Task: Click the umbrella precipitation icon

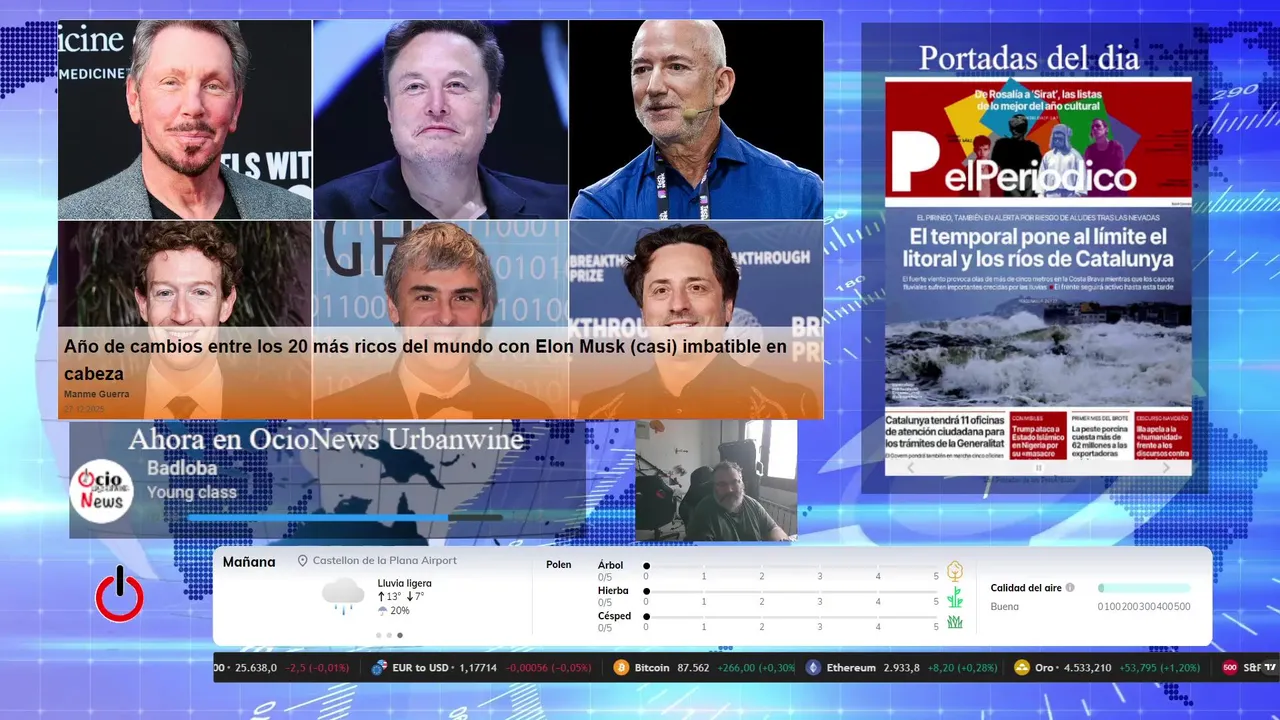Action: pos(382,611)
